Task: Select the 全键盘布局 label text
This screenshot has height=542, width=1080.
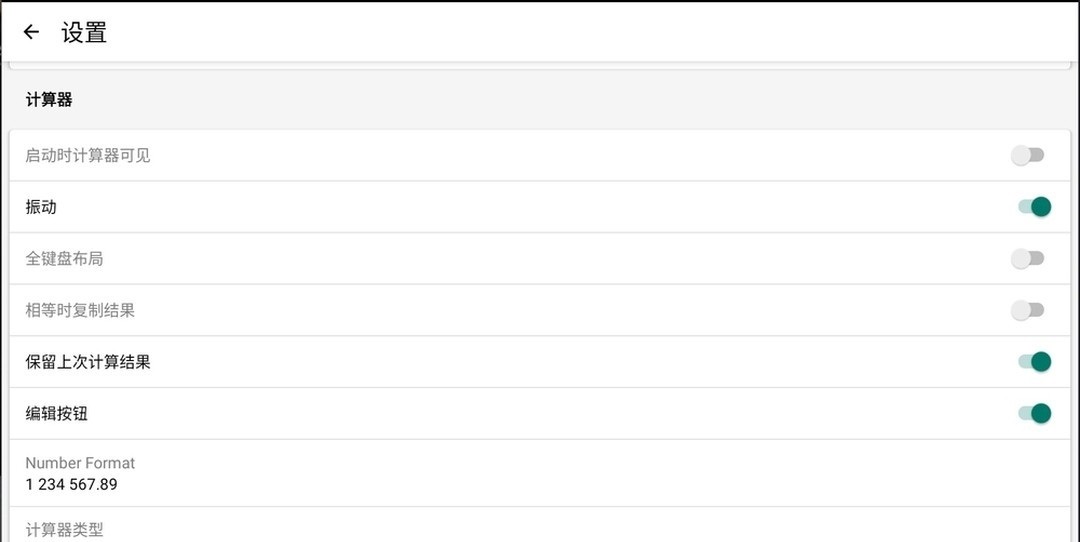Action: tap(64, 259)
